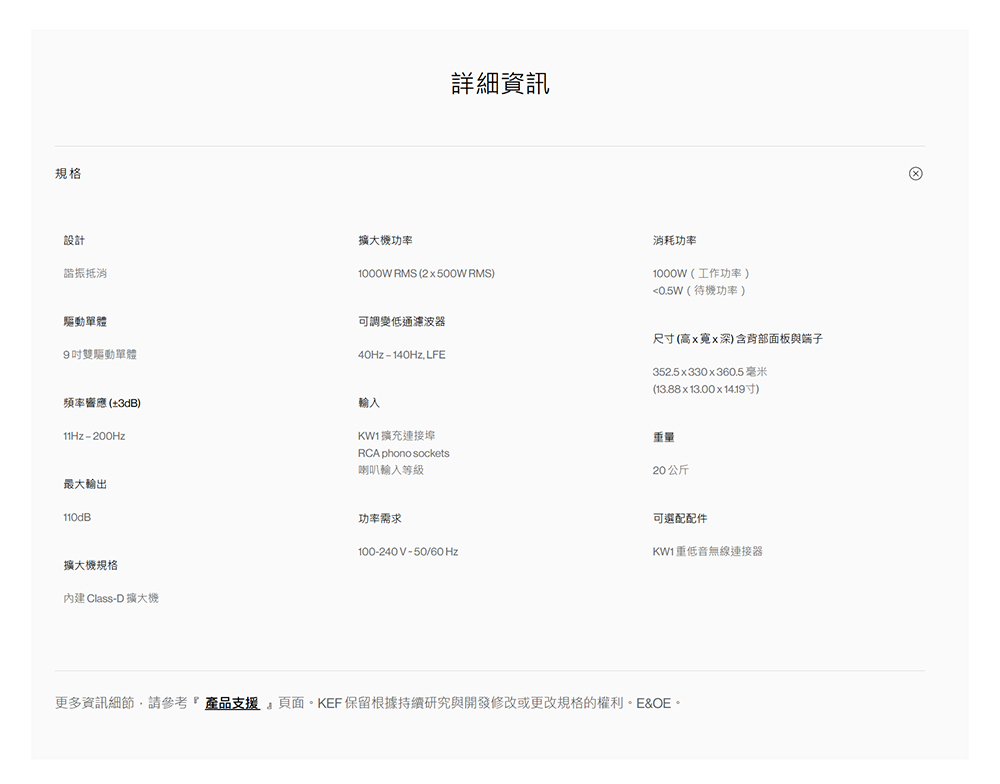Select the 11Hz – 200Hz value
The width and height of the screenshot is (1000, 784).
tap(94, 436)
